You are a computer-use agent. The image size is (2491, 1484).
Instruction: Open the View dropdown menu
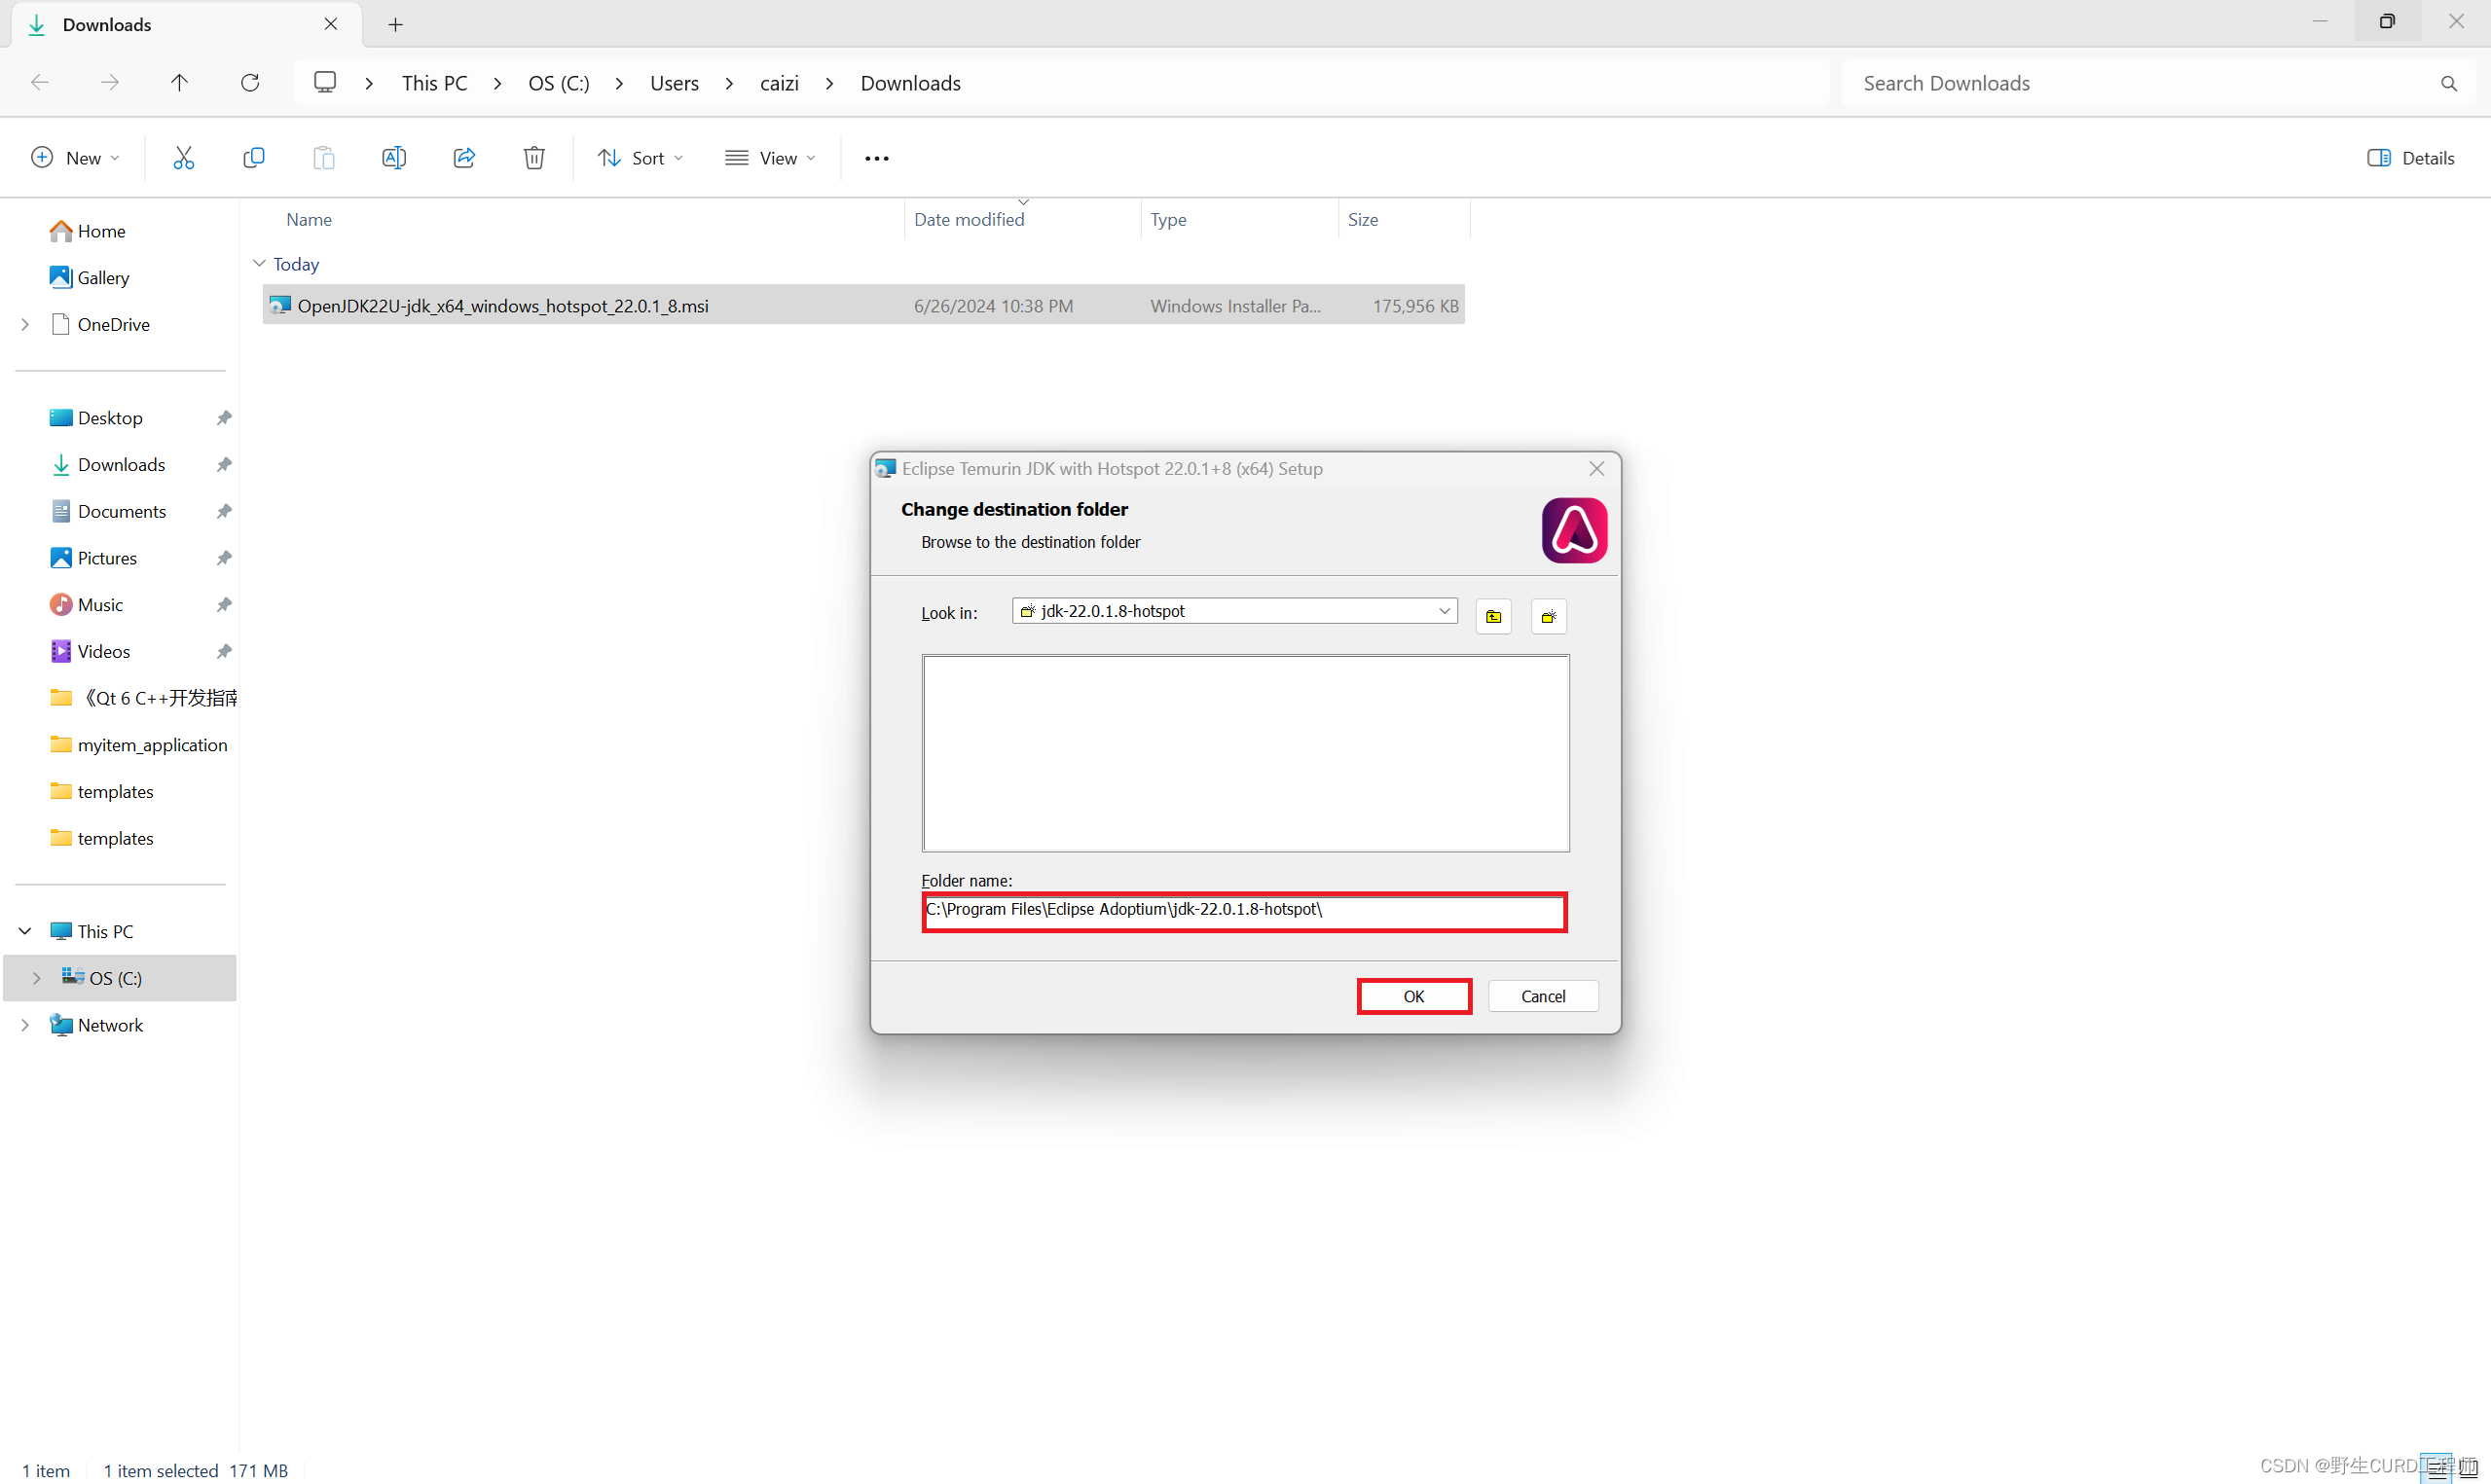770,158
